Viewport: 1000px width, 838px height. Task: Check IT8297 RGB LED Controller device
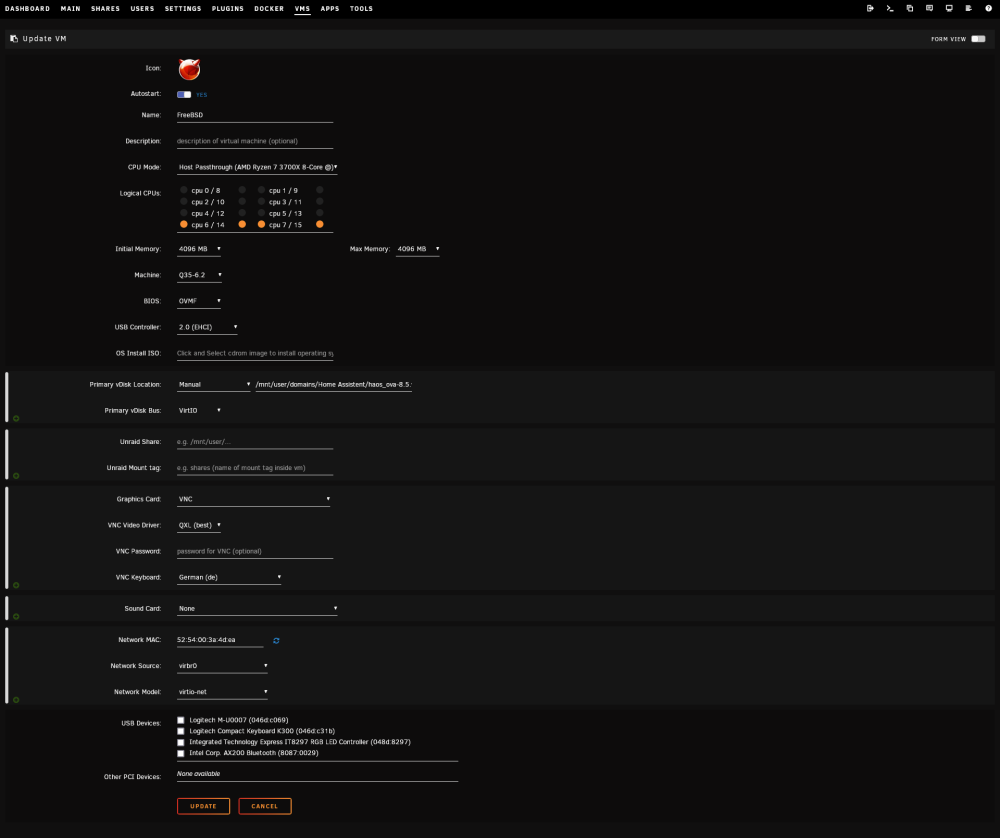[x=180, y=742]
